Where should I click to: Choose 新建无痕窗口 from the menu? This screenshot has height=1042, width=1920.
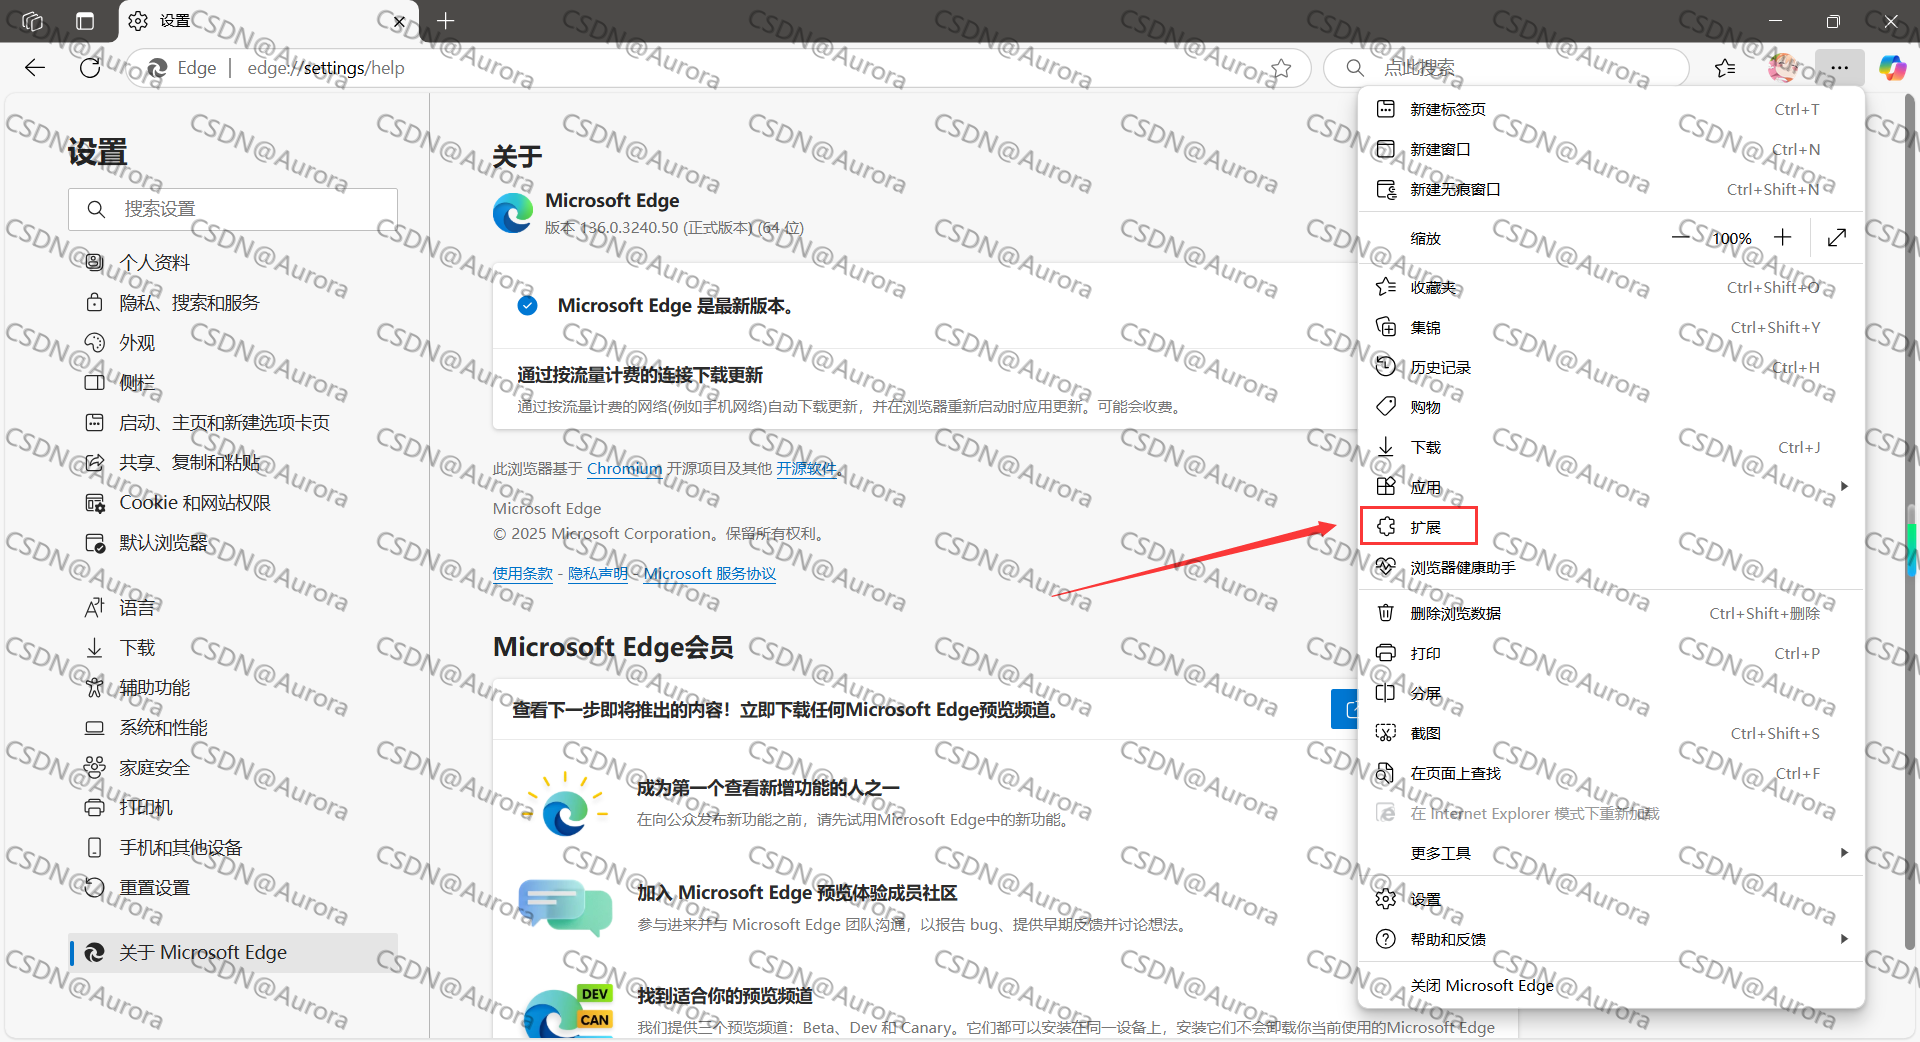click(1611, 189)
